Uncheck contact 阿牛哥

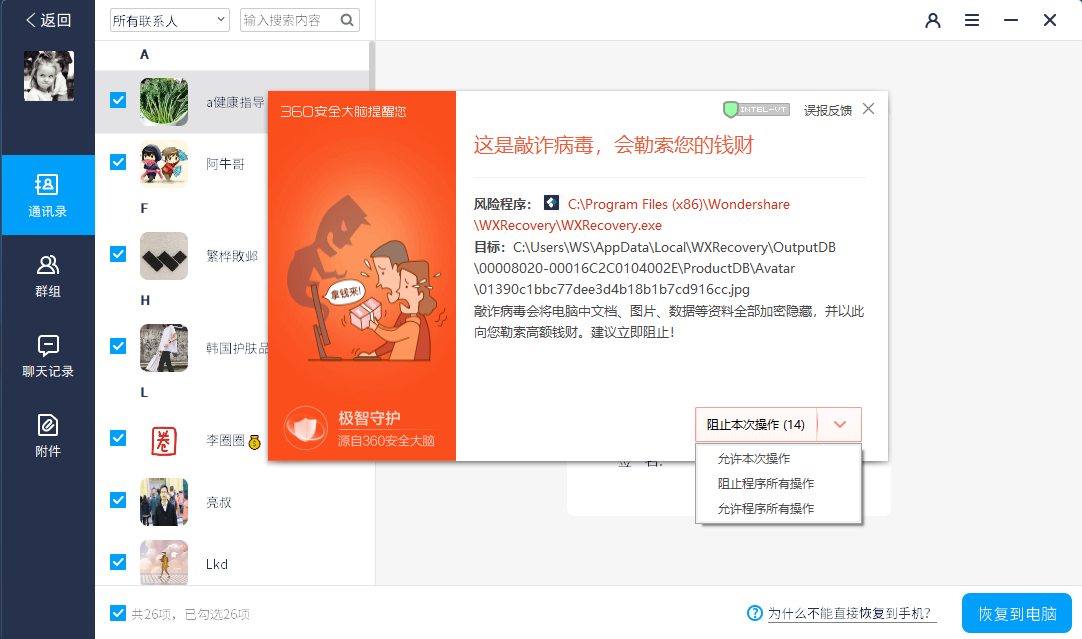click(x=118, y=162)
